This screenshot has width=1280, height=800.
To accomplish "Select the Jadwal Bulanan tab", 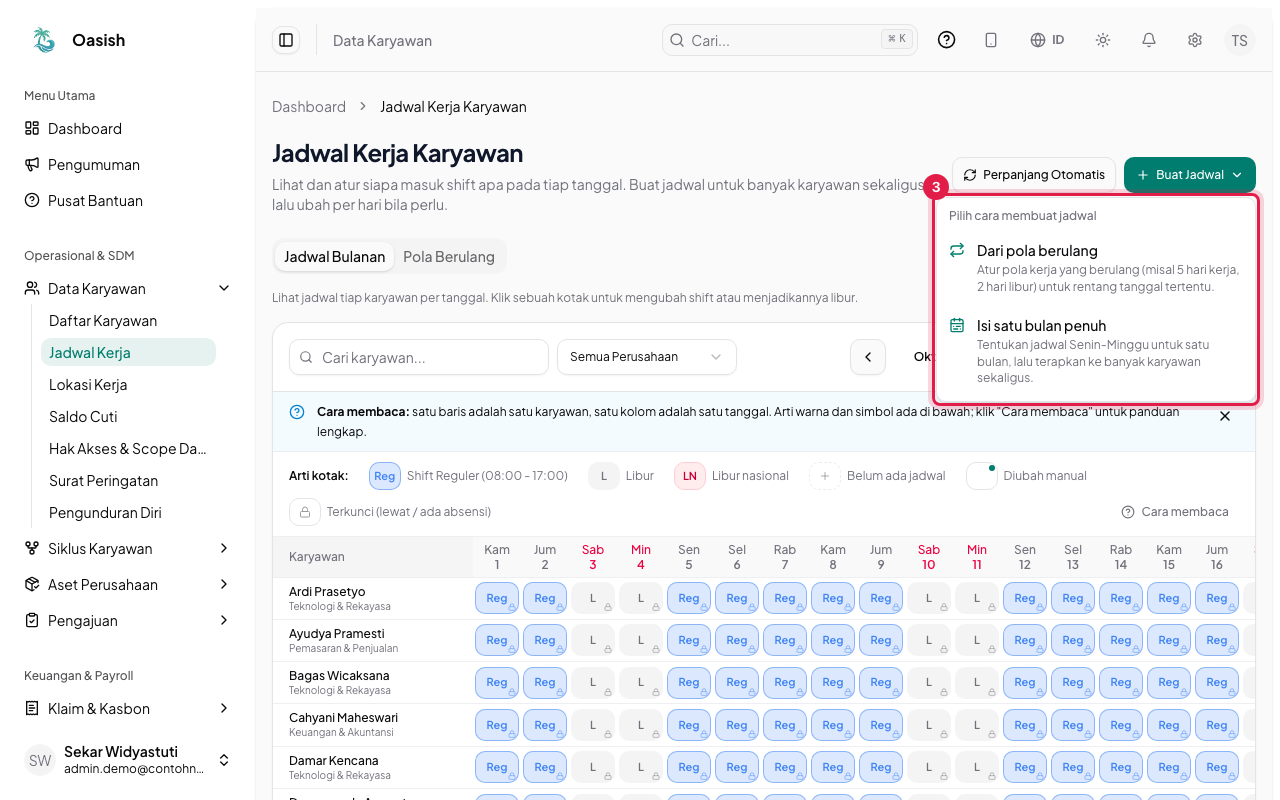I will (x=334, y=257).
